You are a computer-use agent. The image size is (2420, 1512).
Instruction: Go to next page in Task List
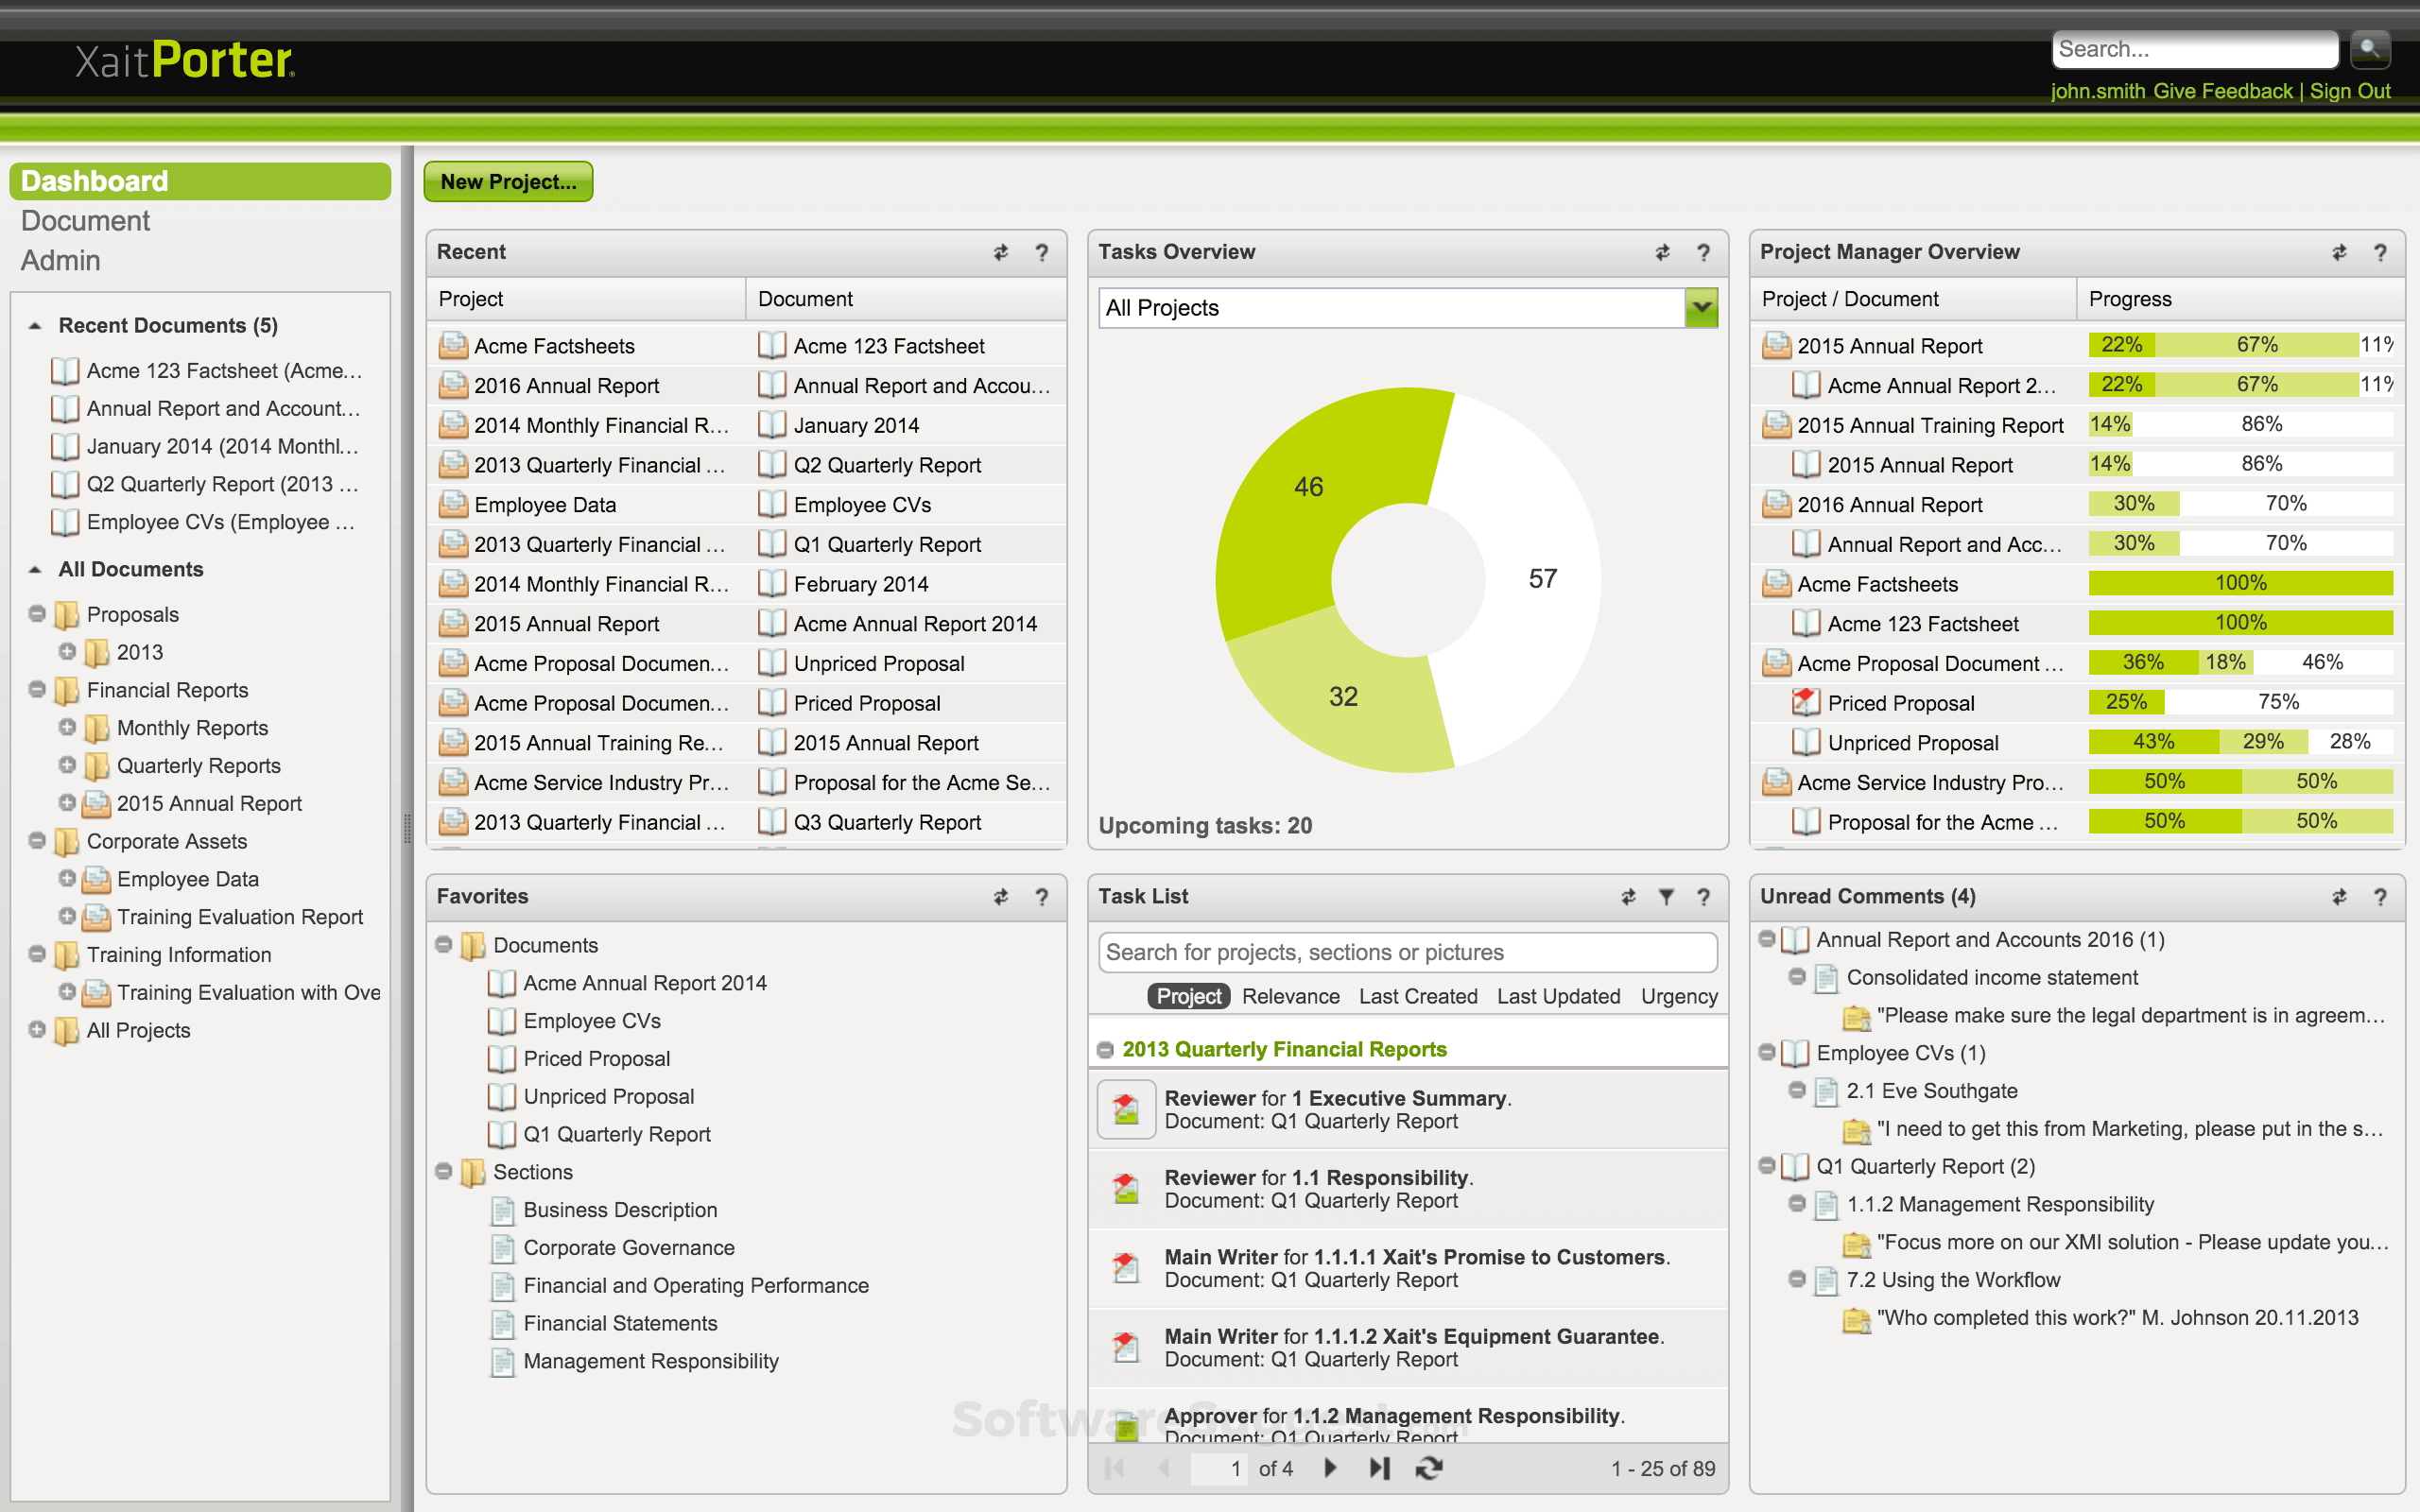point(1330,1467)
